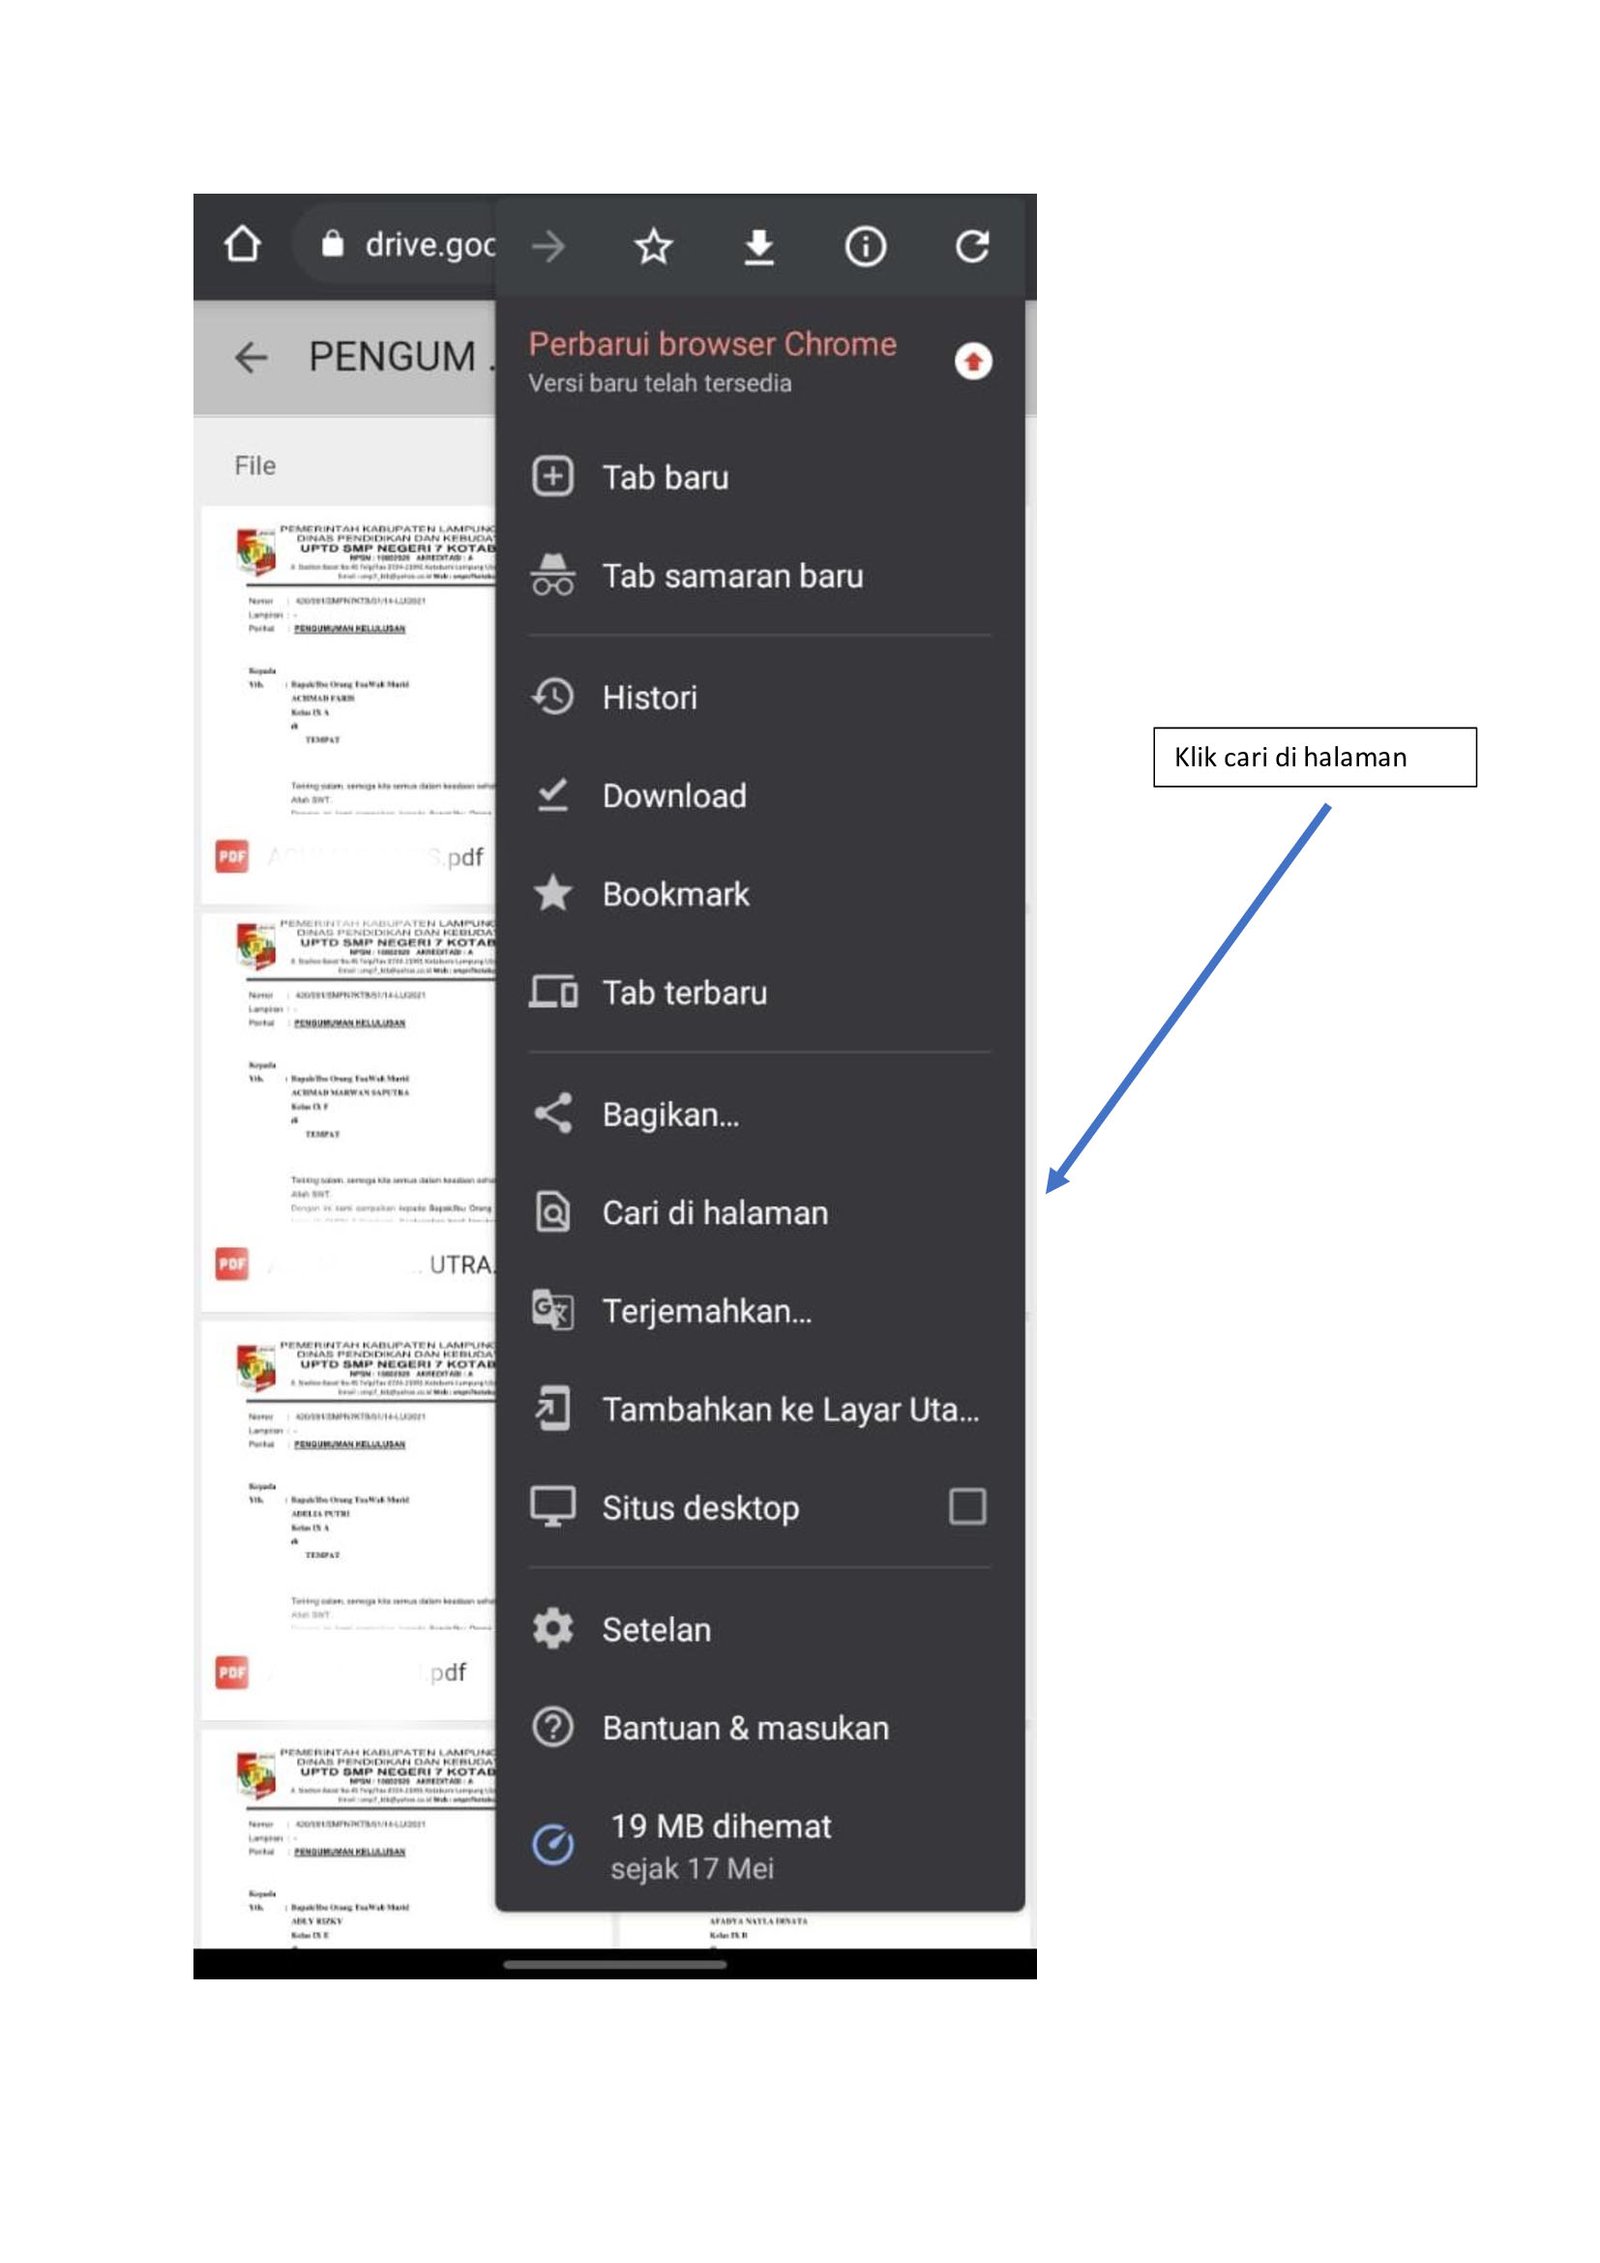1600x2263 pixels.
Task: Open Histori from the menu
Action: [x=760, y=697]
